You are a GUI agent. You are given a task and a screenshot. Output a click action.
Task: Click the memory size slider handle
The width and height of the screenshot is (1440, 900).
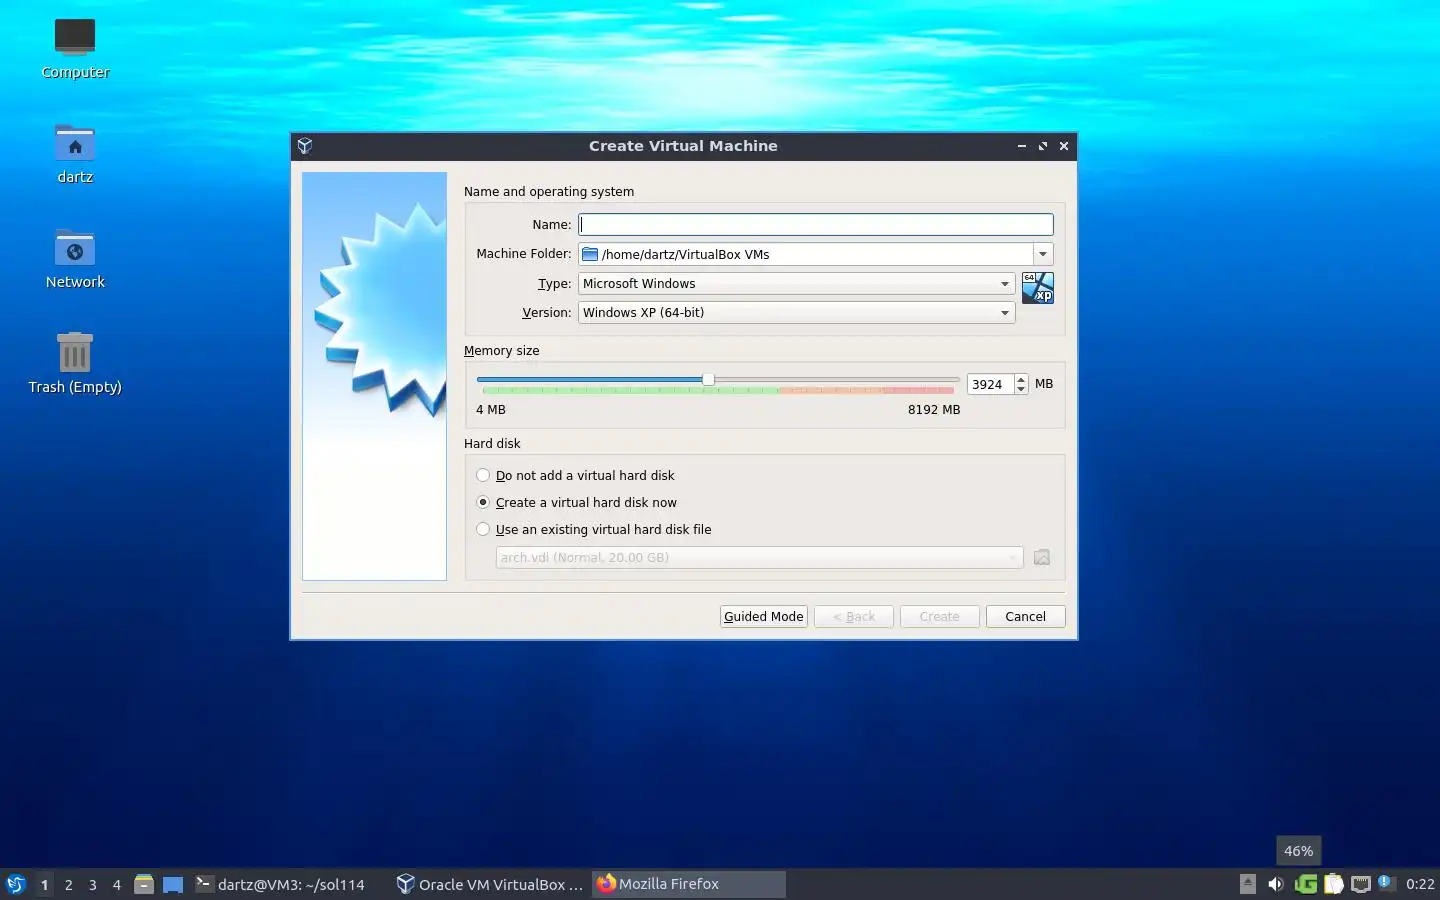(708, 380)
